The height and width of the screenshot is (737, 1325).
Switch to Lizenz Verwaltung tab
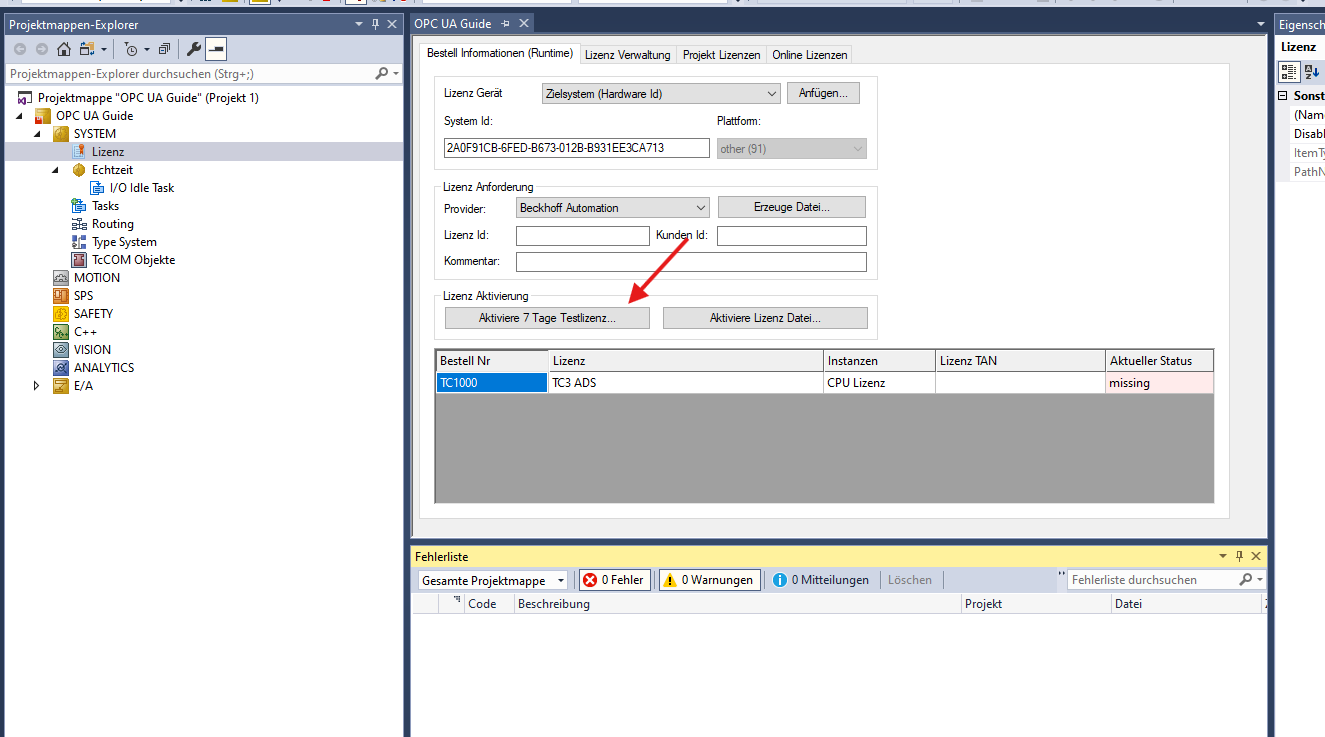click(627, 55)
